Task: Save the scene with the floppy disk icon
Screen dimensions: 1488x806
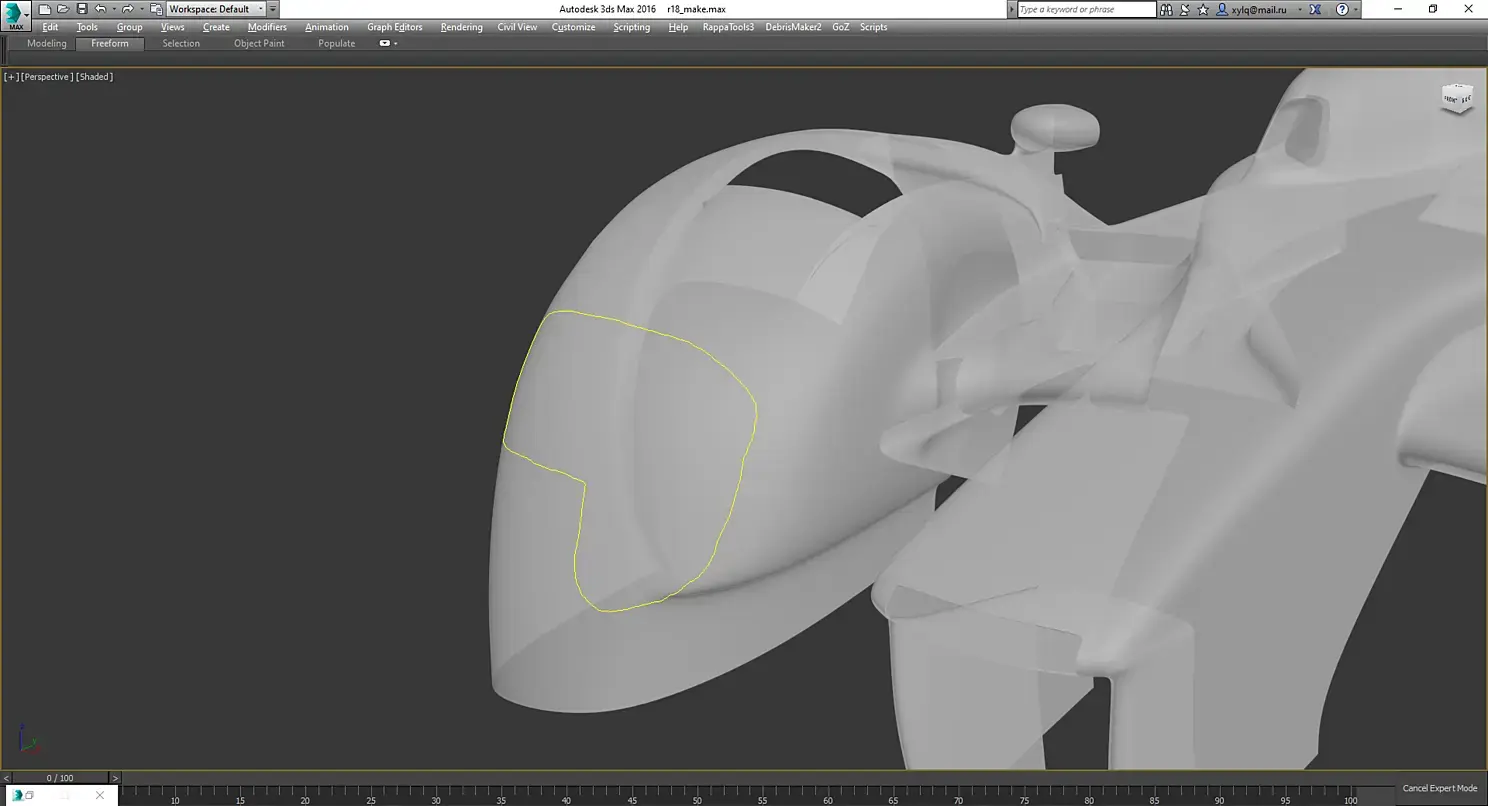Action: [82, 9]
